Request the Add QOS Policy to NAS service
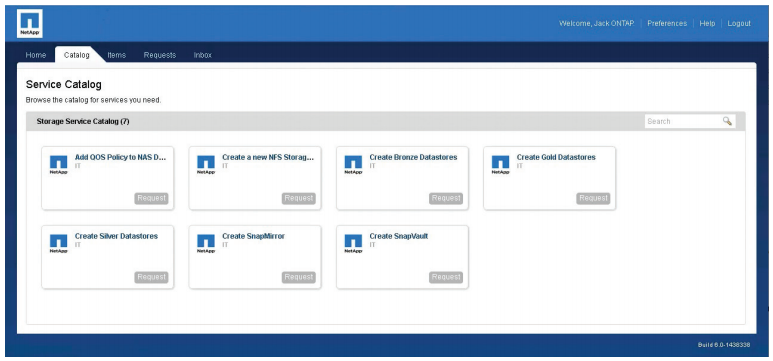The image size is (773, 361). [x=151, y=198]
